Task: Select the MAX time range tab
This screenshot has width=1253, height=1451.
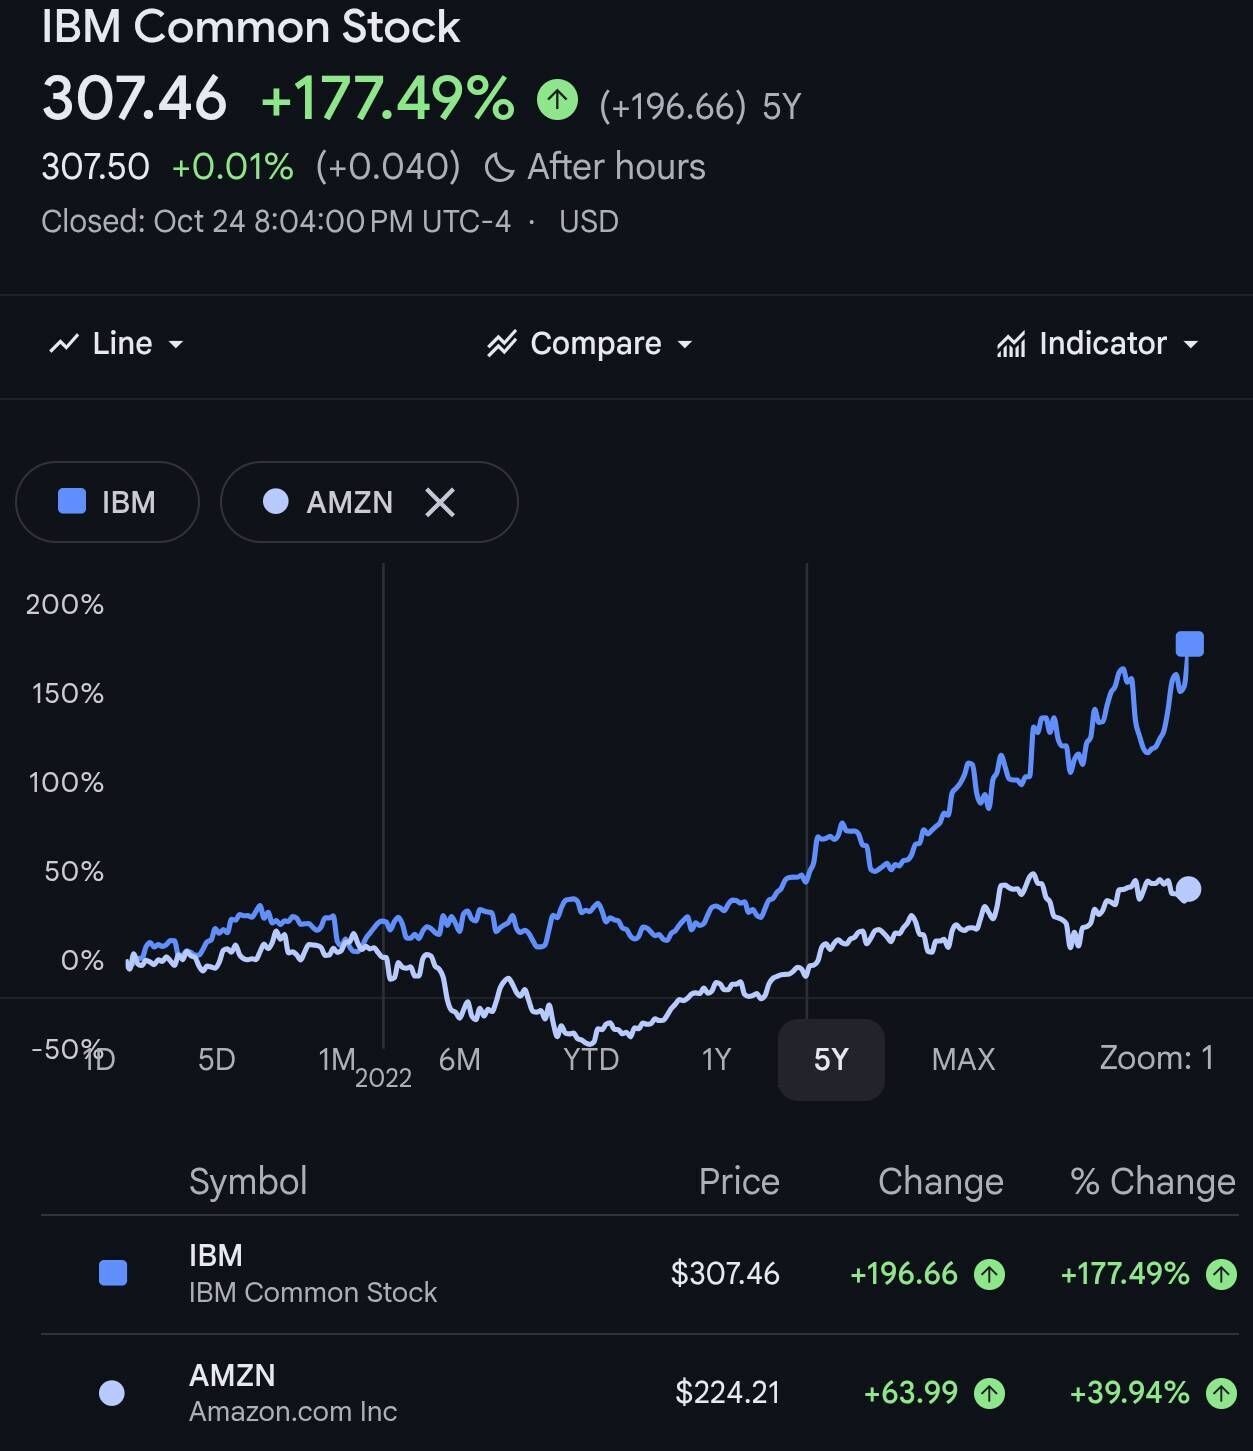Action: (963, 1059)
